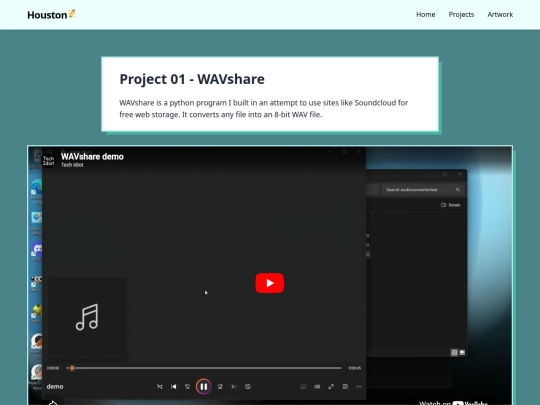Click the cast to device icon
This screenshot has width=540, height=405.
coord(303,386)
